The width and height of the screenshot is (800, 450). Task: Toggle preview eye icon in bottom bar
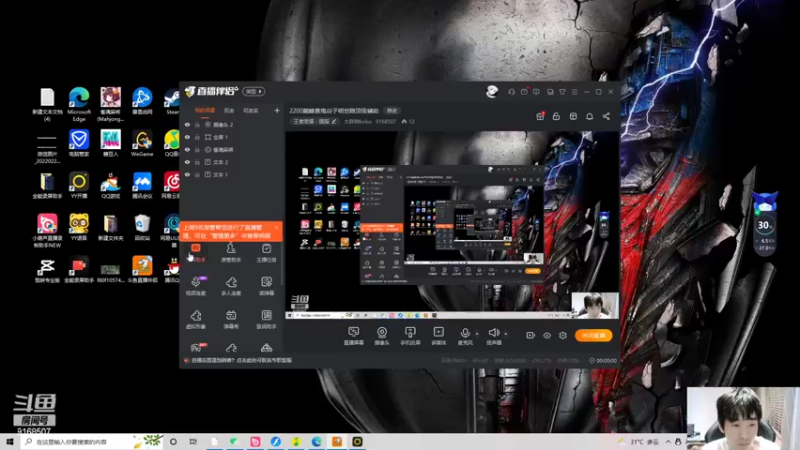click(x=547, y=335)
